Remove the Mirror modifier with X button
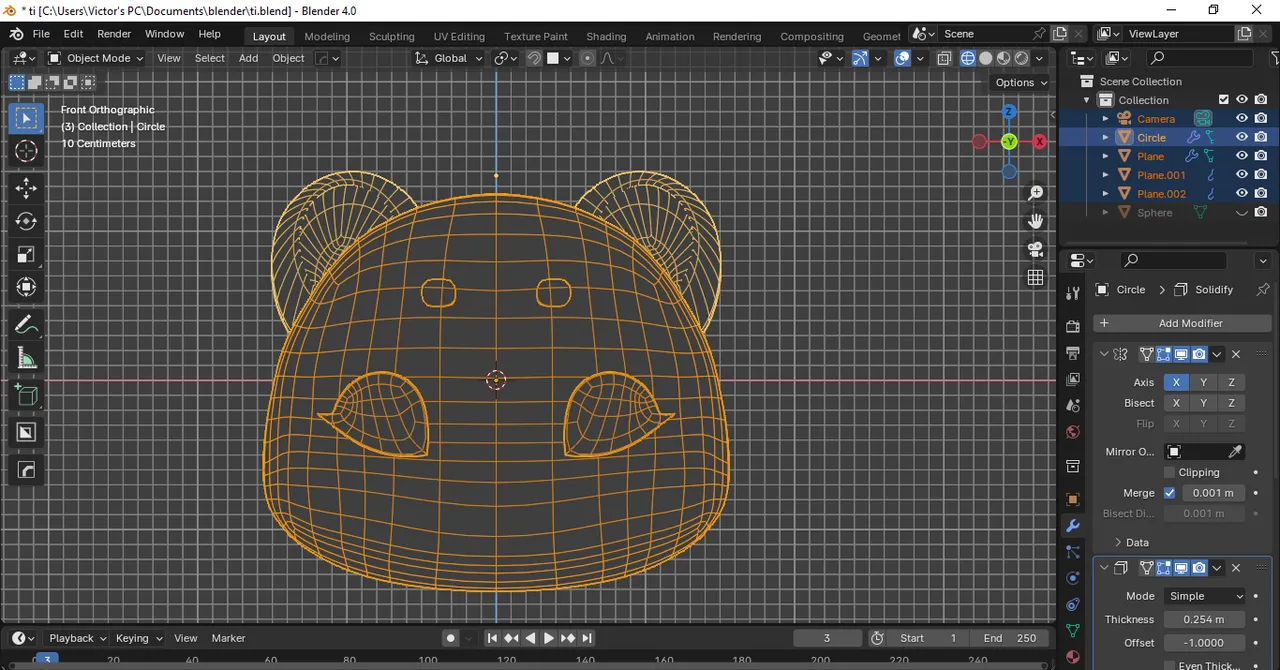Screen dimensions: 1280x670 tap(1236, 354)
